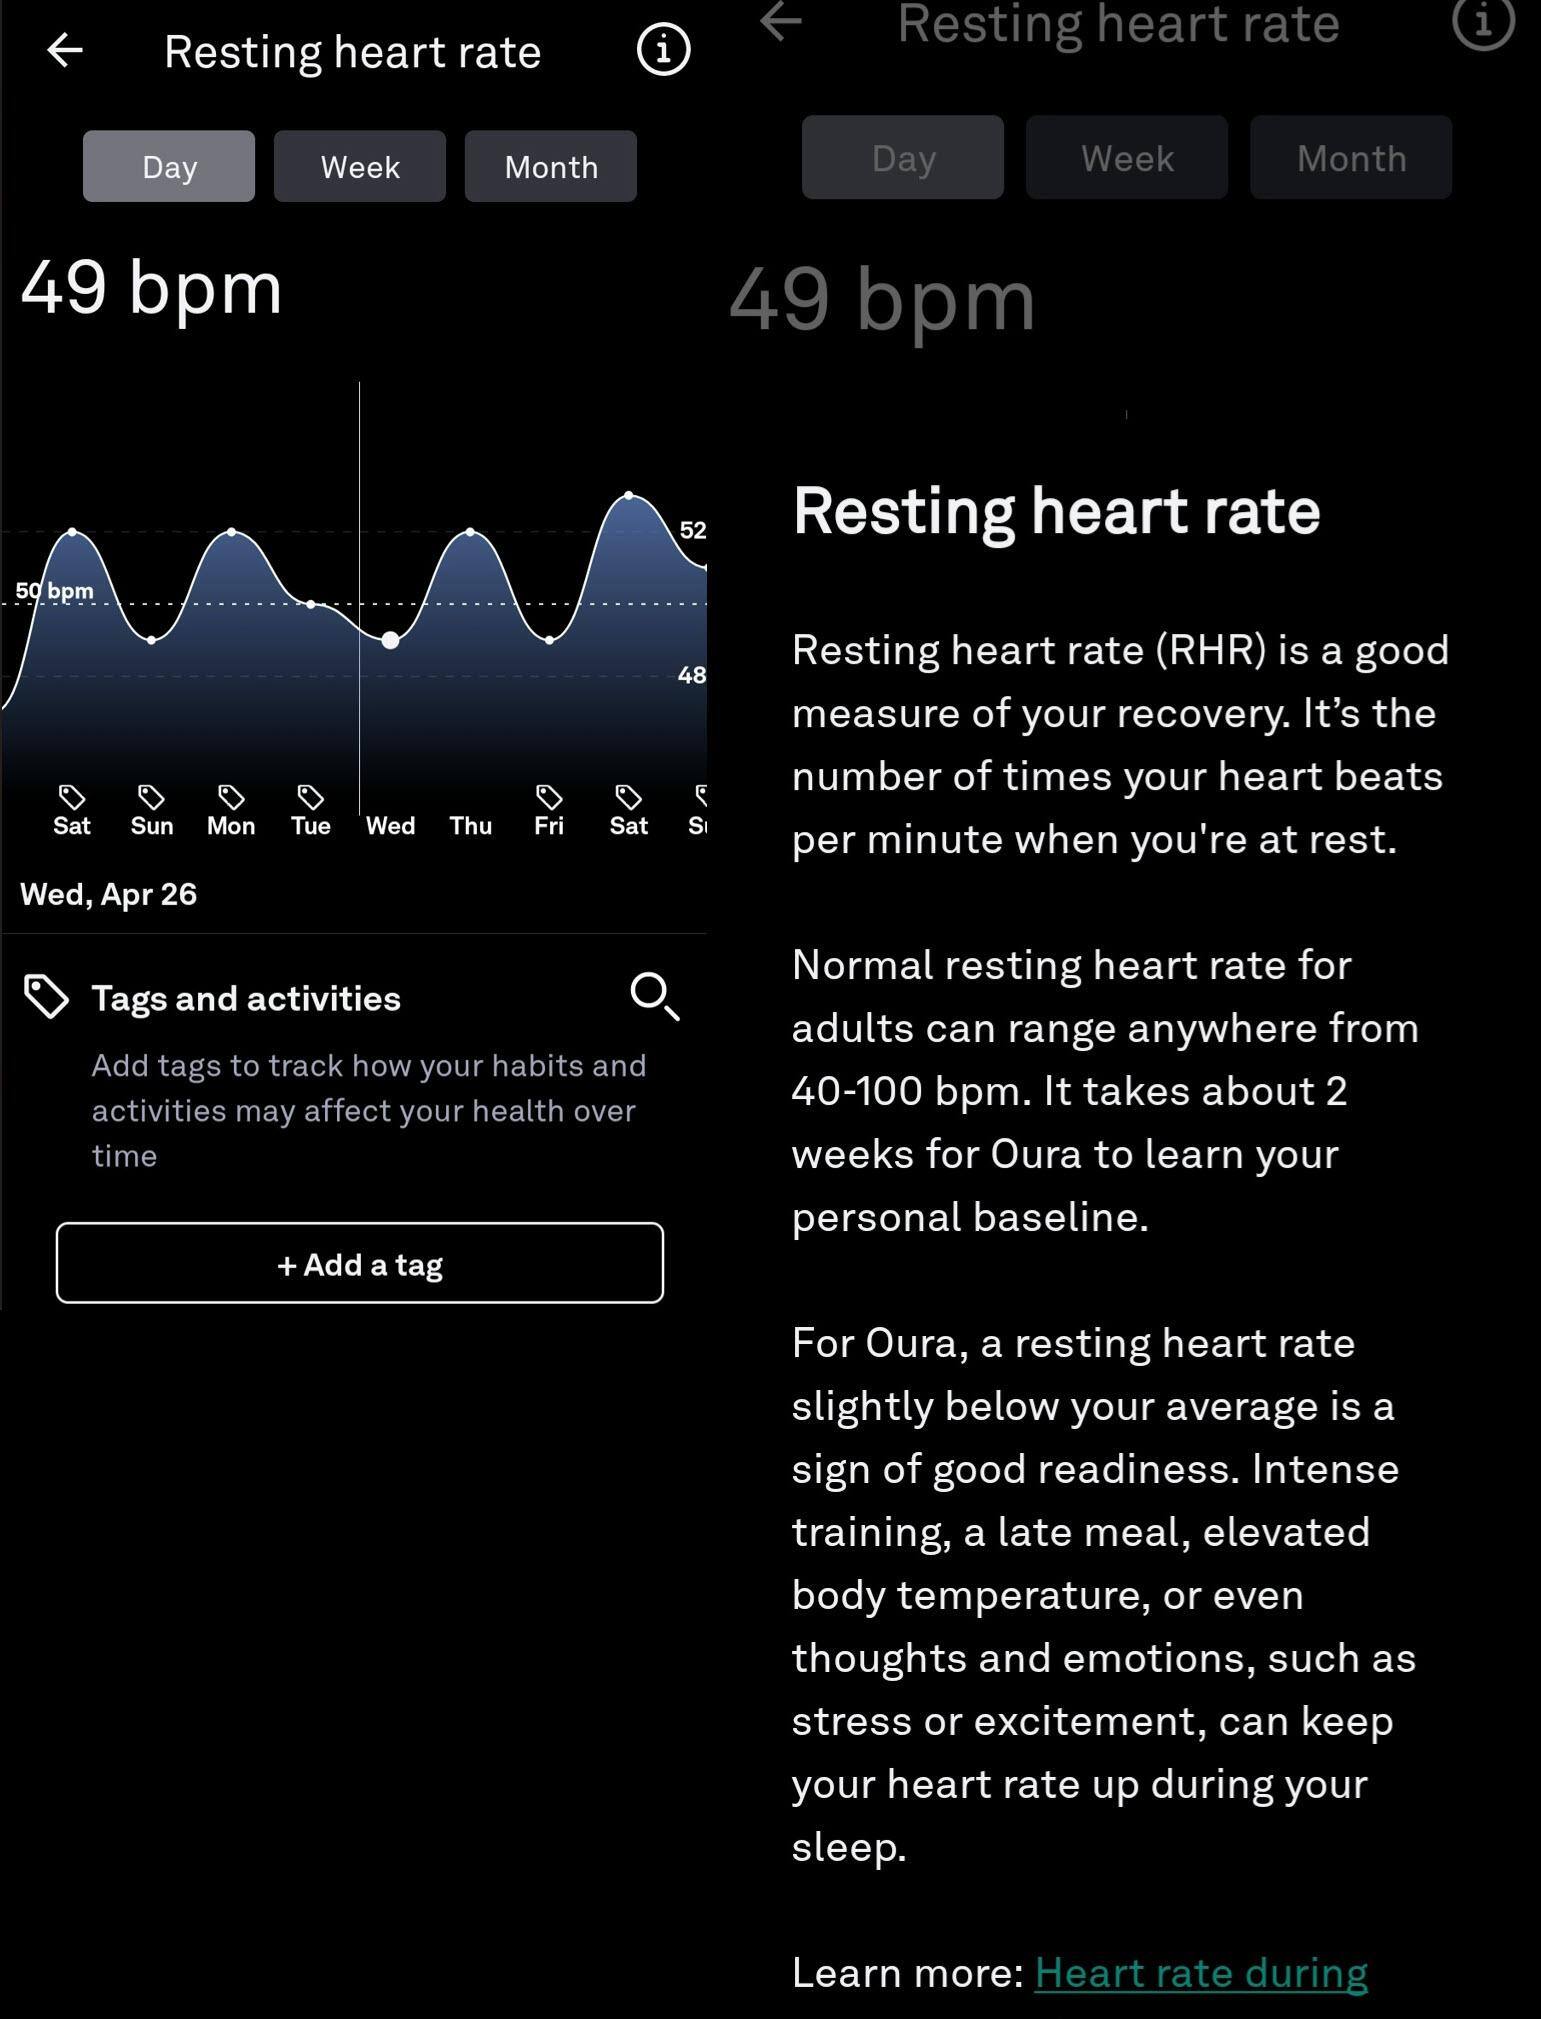Viewport: 1541px width, 2019px height.
Task: Select the Thu data point on chart
Action: [470, 532]
